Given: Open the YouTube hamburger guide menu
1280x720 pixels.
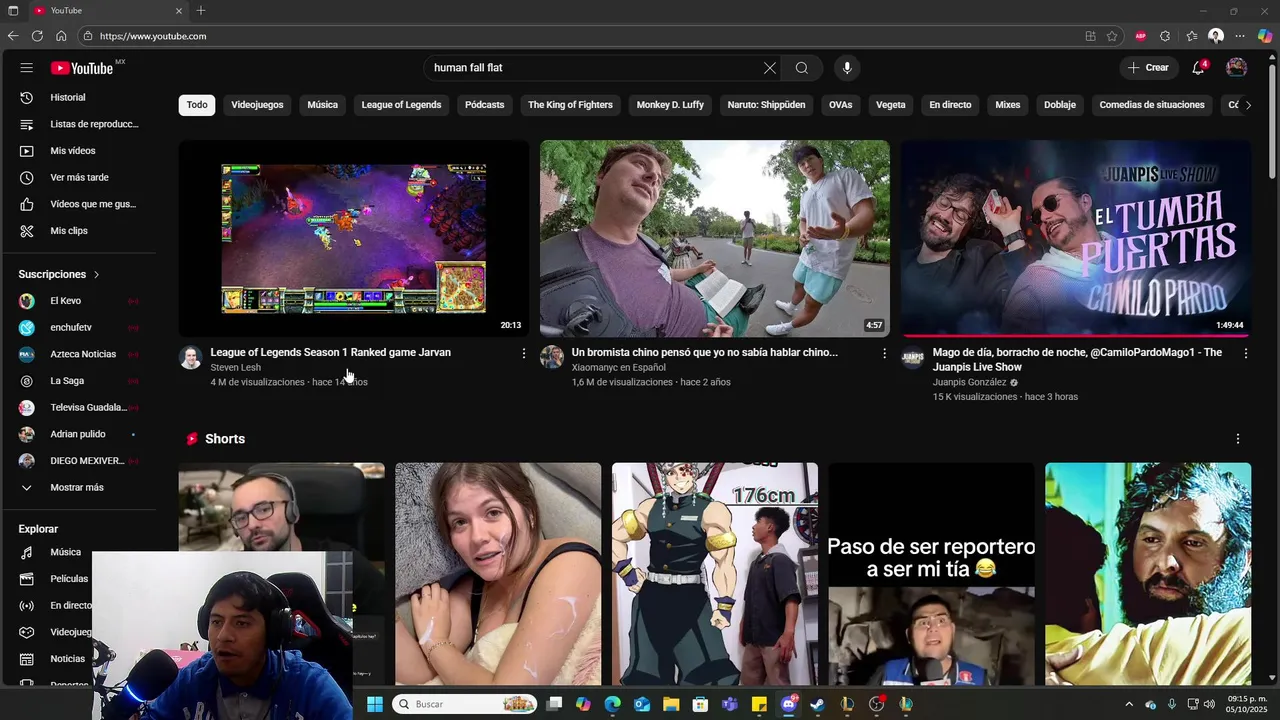Looking at the screenshot, I should pos(27,68).
